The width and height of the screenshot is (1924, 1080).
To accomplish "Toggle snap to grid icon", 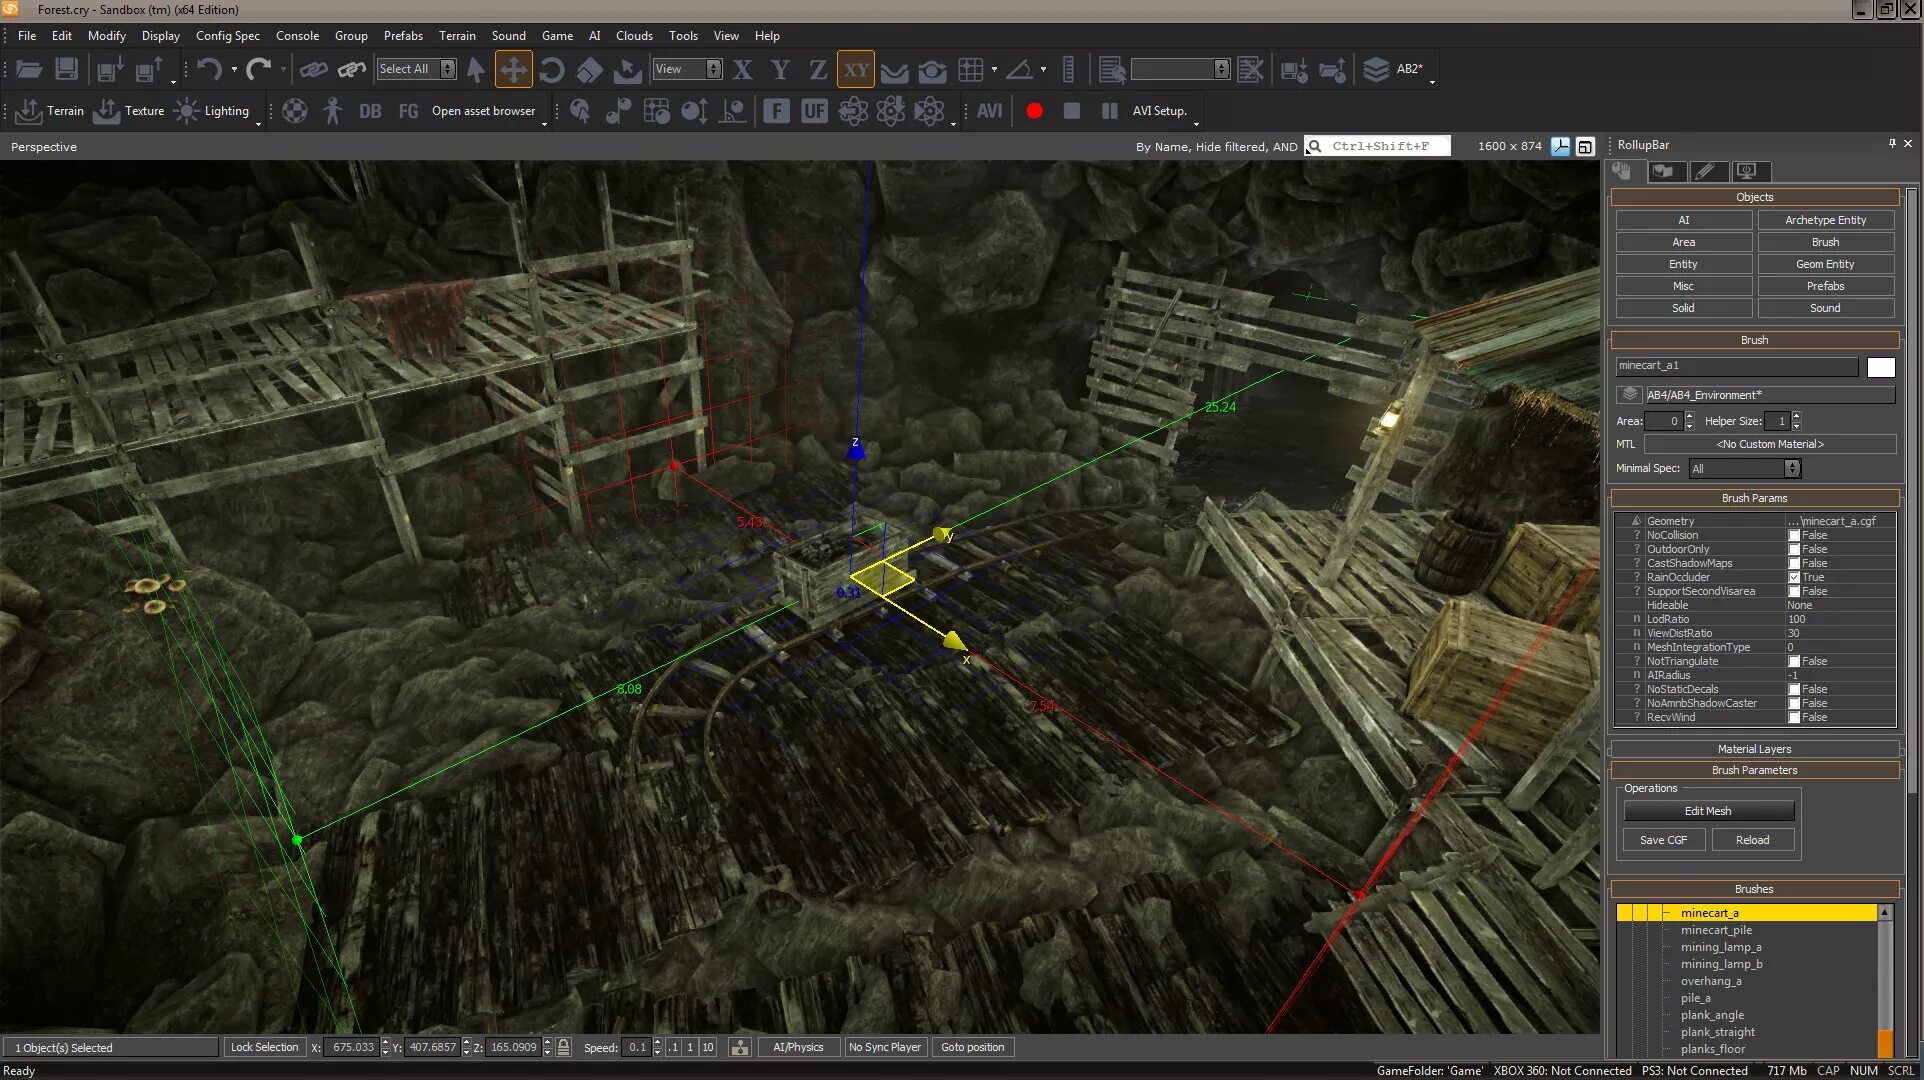I will click(970, 69).
